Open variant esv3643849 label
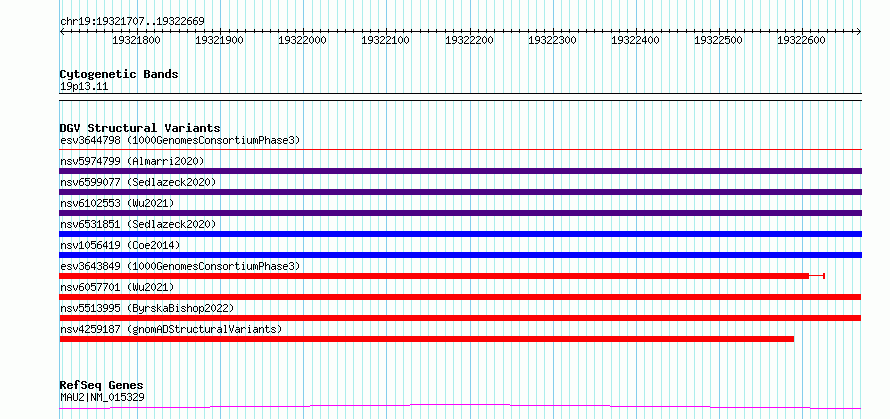890x419 pixels. (179, 266)
